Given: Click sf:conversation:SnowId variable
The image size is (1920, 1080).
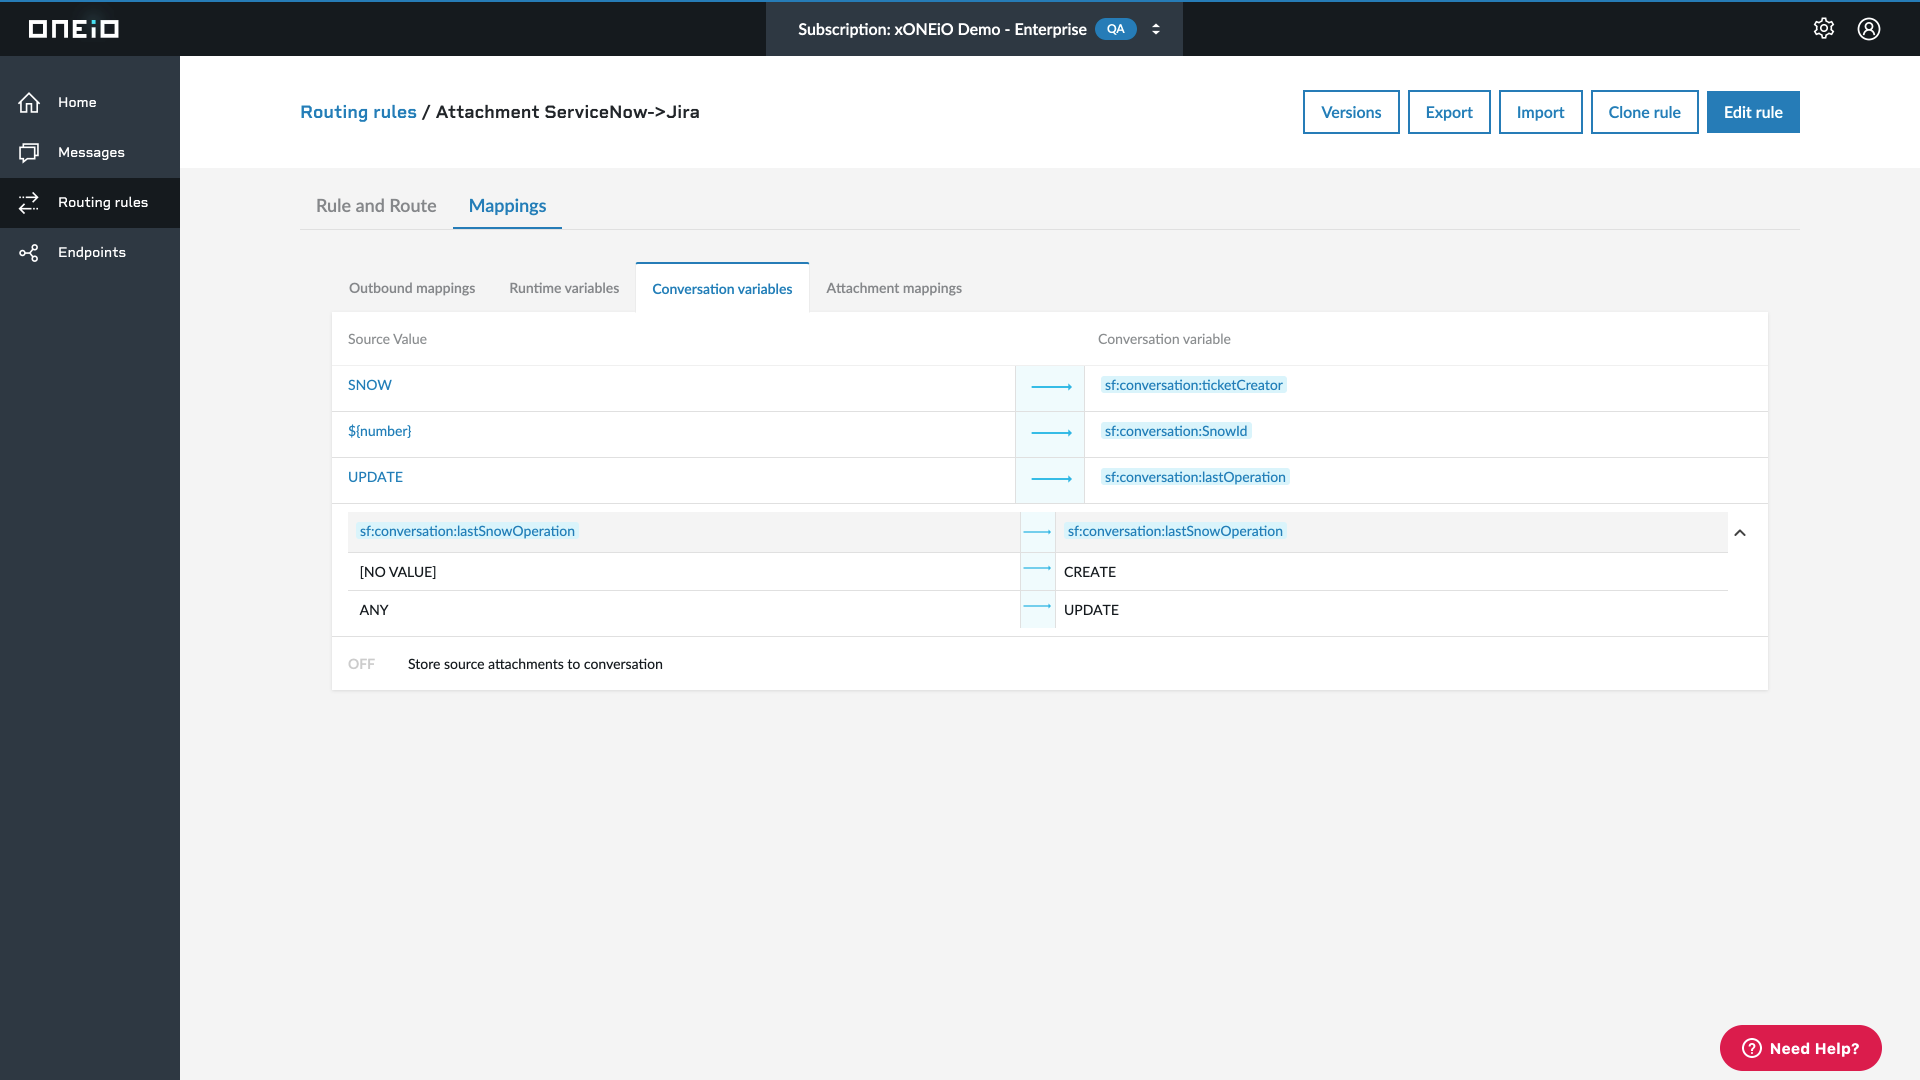Looking at the screenshot, I should (x=1176, y=431).
